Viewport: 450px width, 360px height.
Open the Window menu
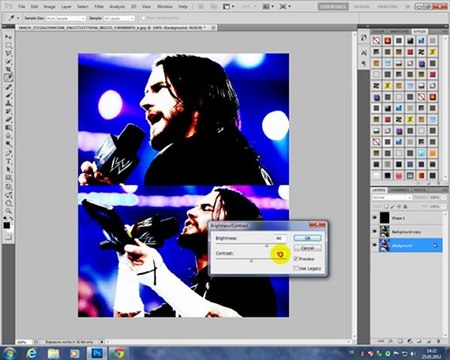click(165, 6)
